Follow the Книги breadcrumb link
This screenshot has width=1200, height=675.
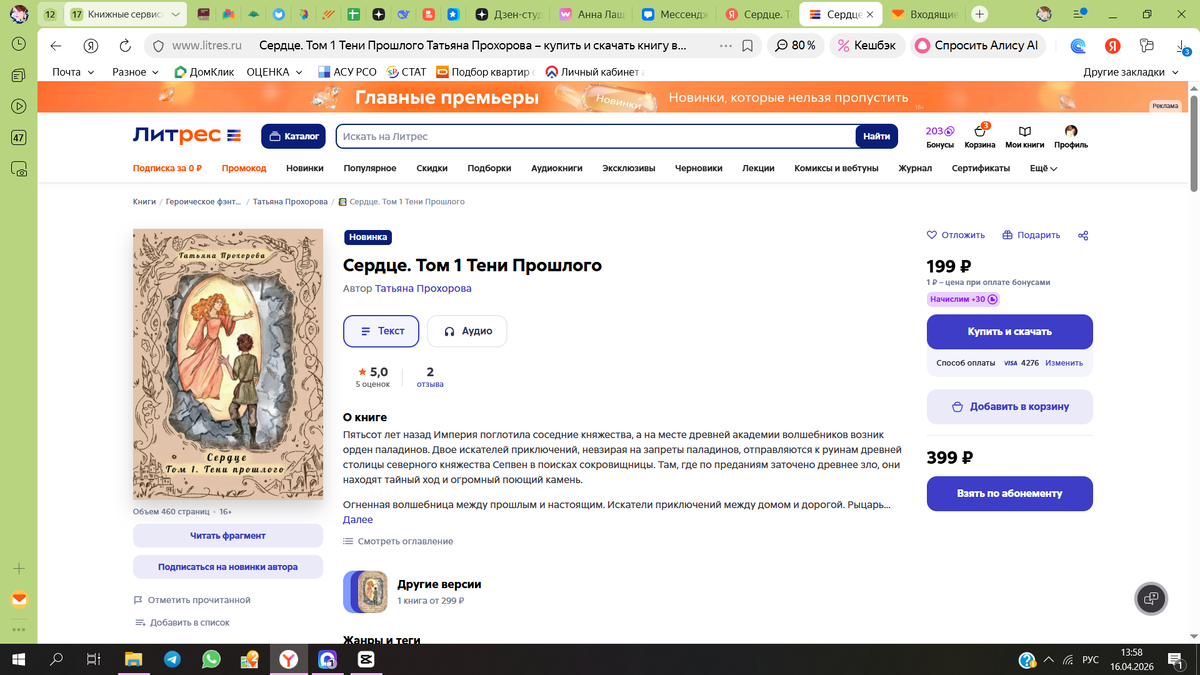point(145,202)
